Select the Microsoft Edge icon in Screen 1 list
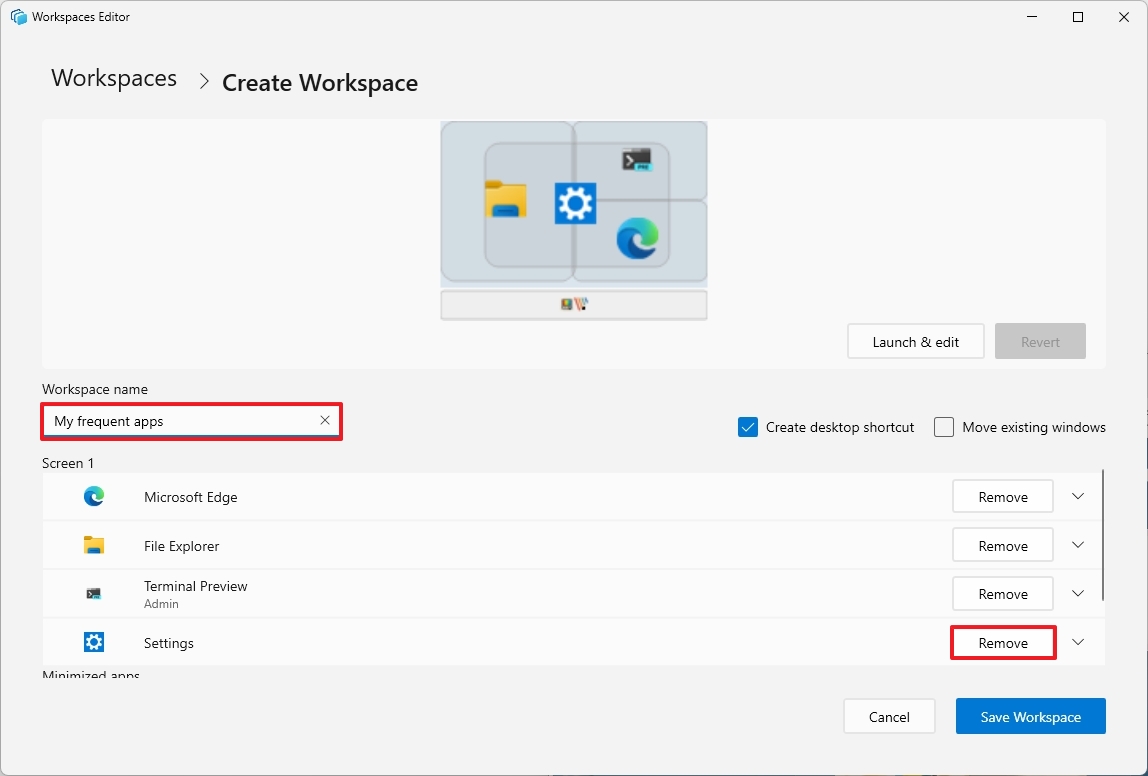The width and height of the screenshot is (1148, 776). pos(93,496)
